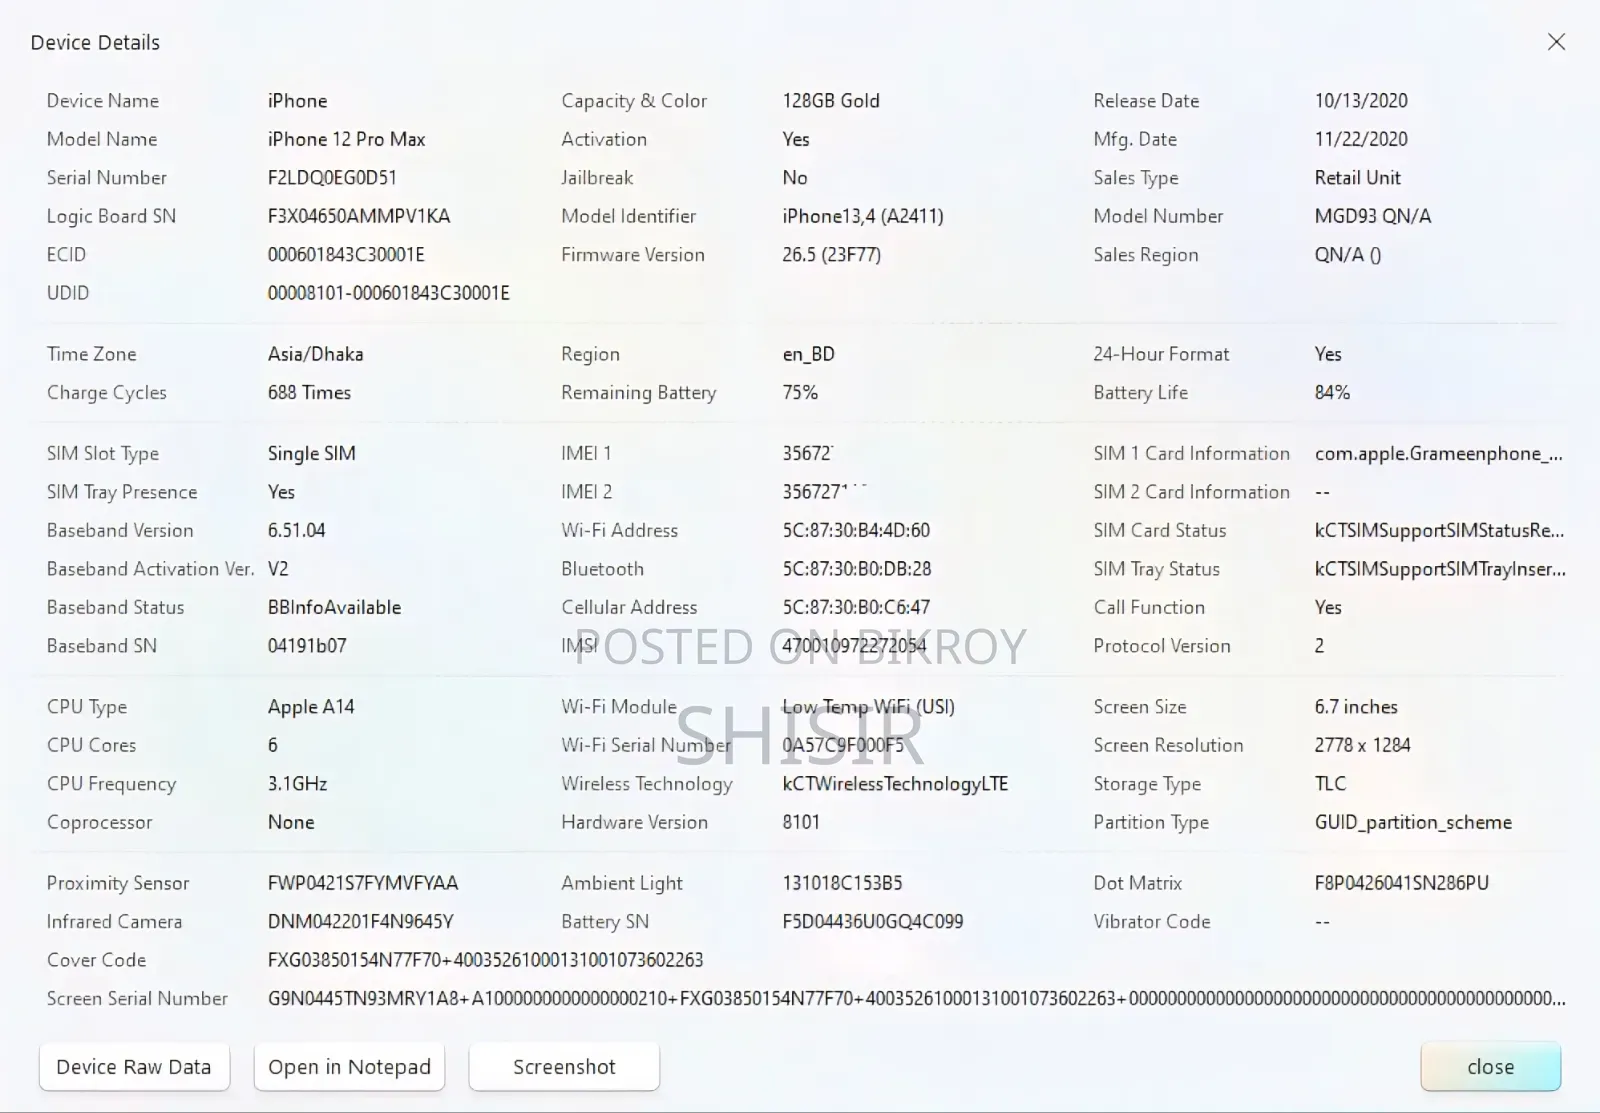Click model number MGD93 QN/A
This screenshot has height=1113, width=1600.
pyautogui.click(x=1373, y=216)
